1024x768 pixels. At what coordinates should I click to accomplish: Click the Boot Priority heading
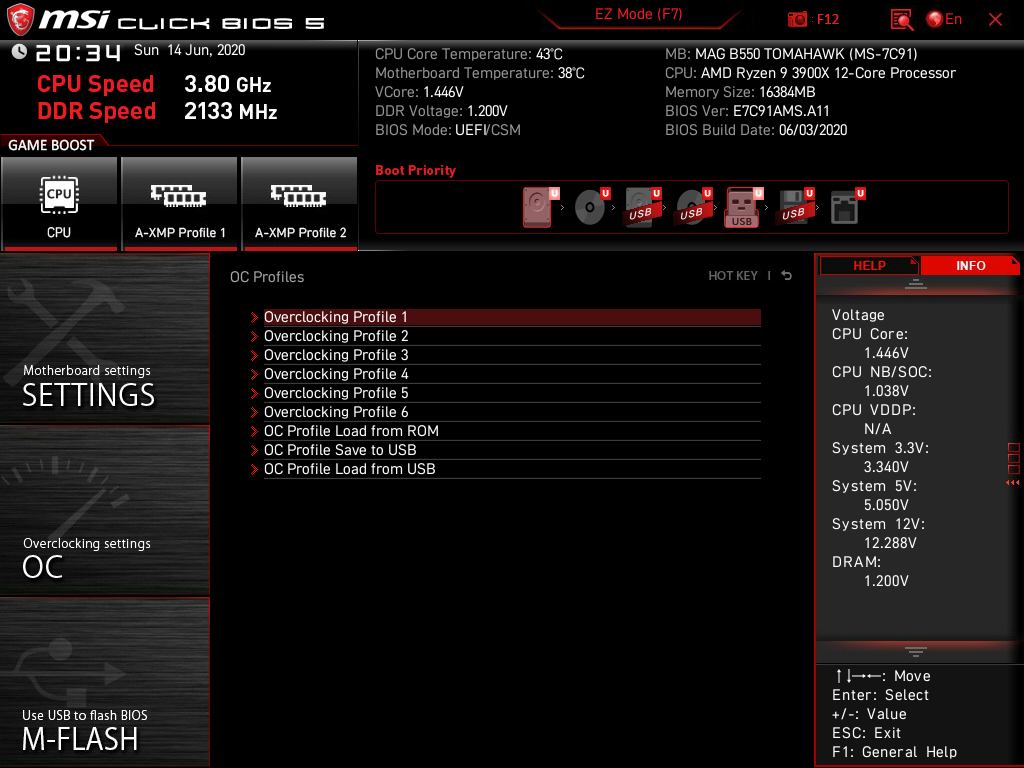(415, 170)
